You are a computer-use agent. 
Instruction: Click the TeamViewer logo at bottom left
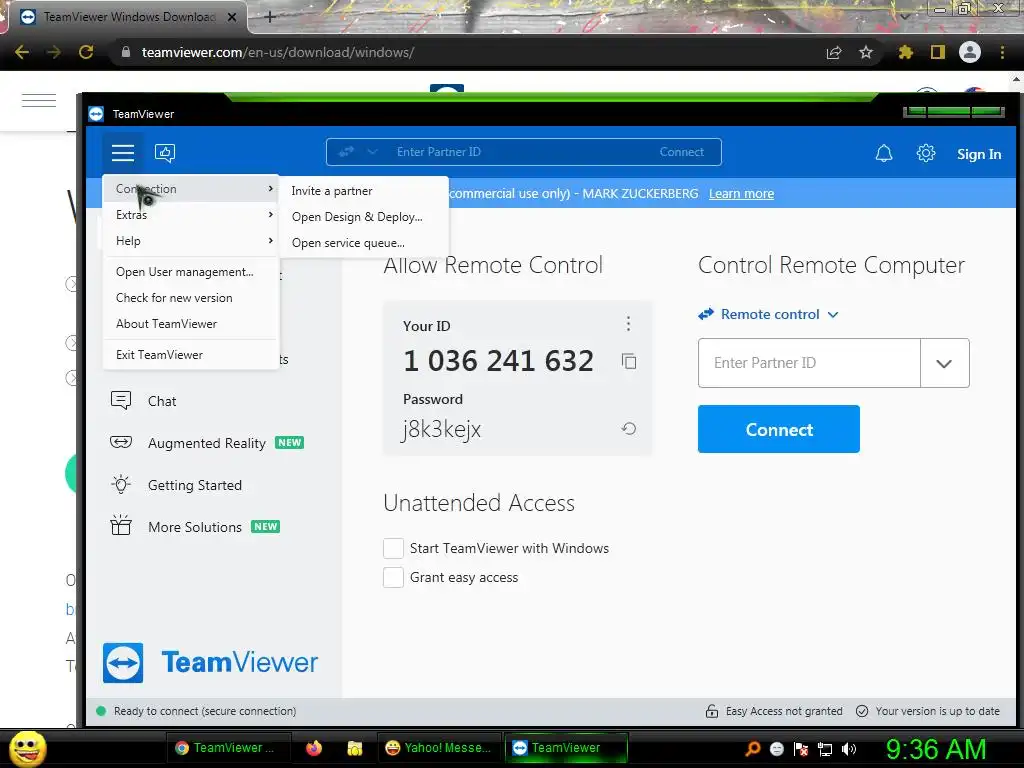[210, 663]
